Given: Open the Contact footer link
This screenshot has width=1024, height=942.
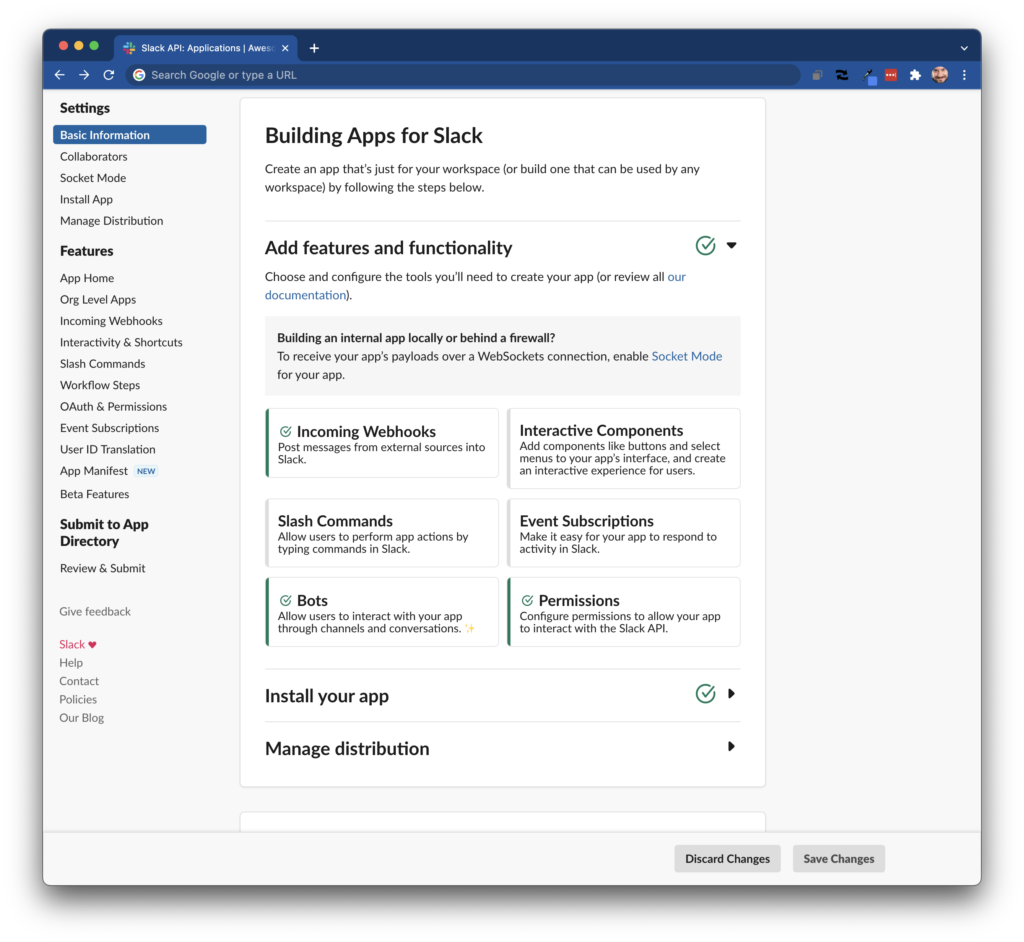Looking at the screenshot, I should pyautogui.click(x=79, y=681).
